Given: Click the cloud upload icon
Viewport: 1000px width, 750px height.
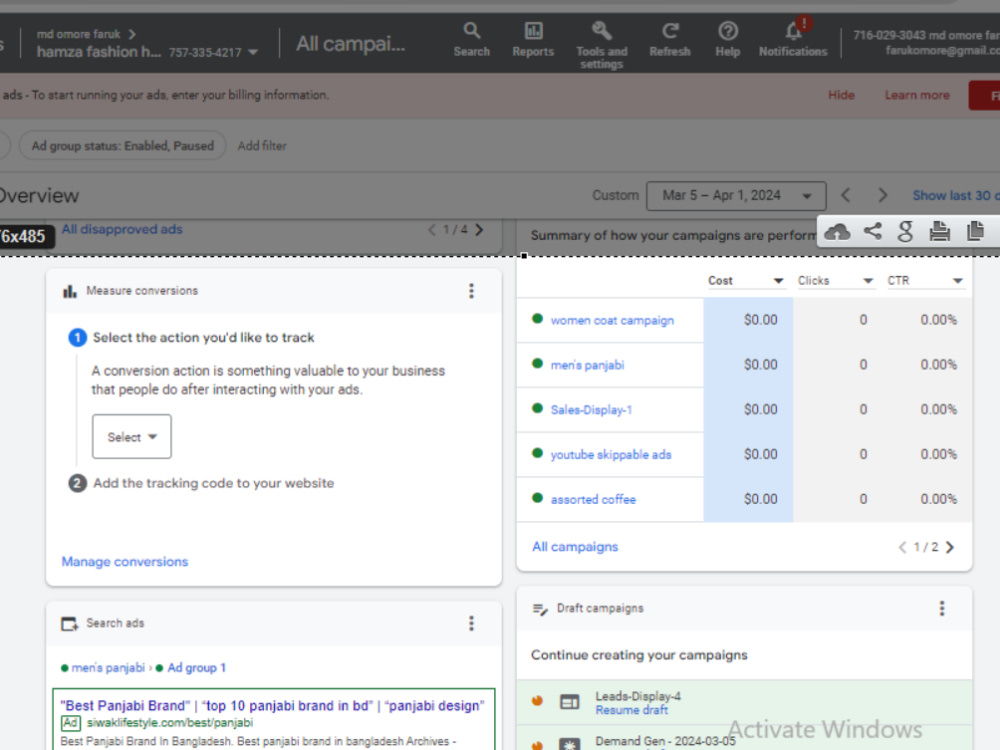Looking at the screenshot, I should click(x=837, y=232).
